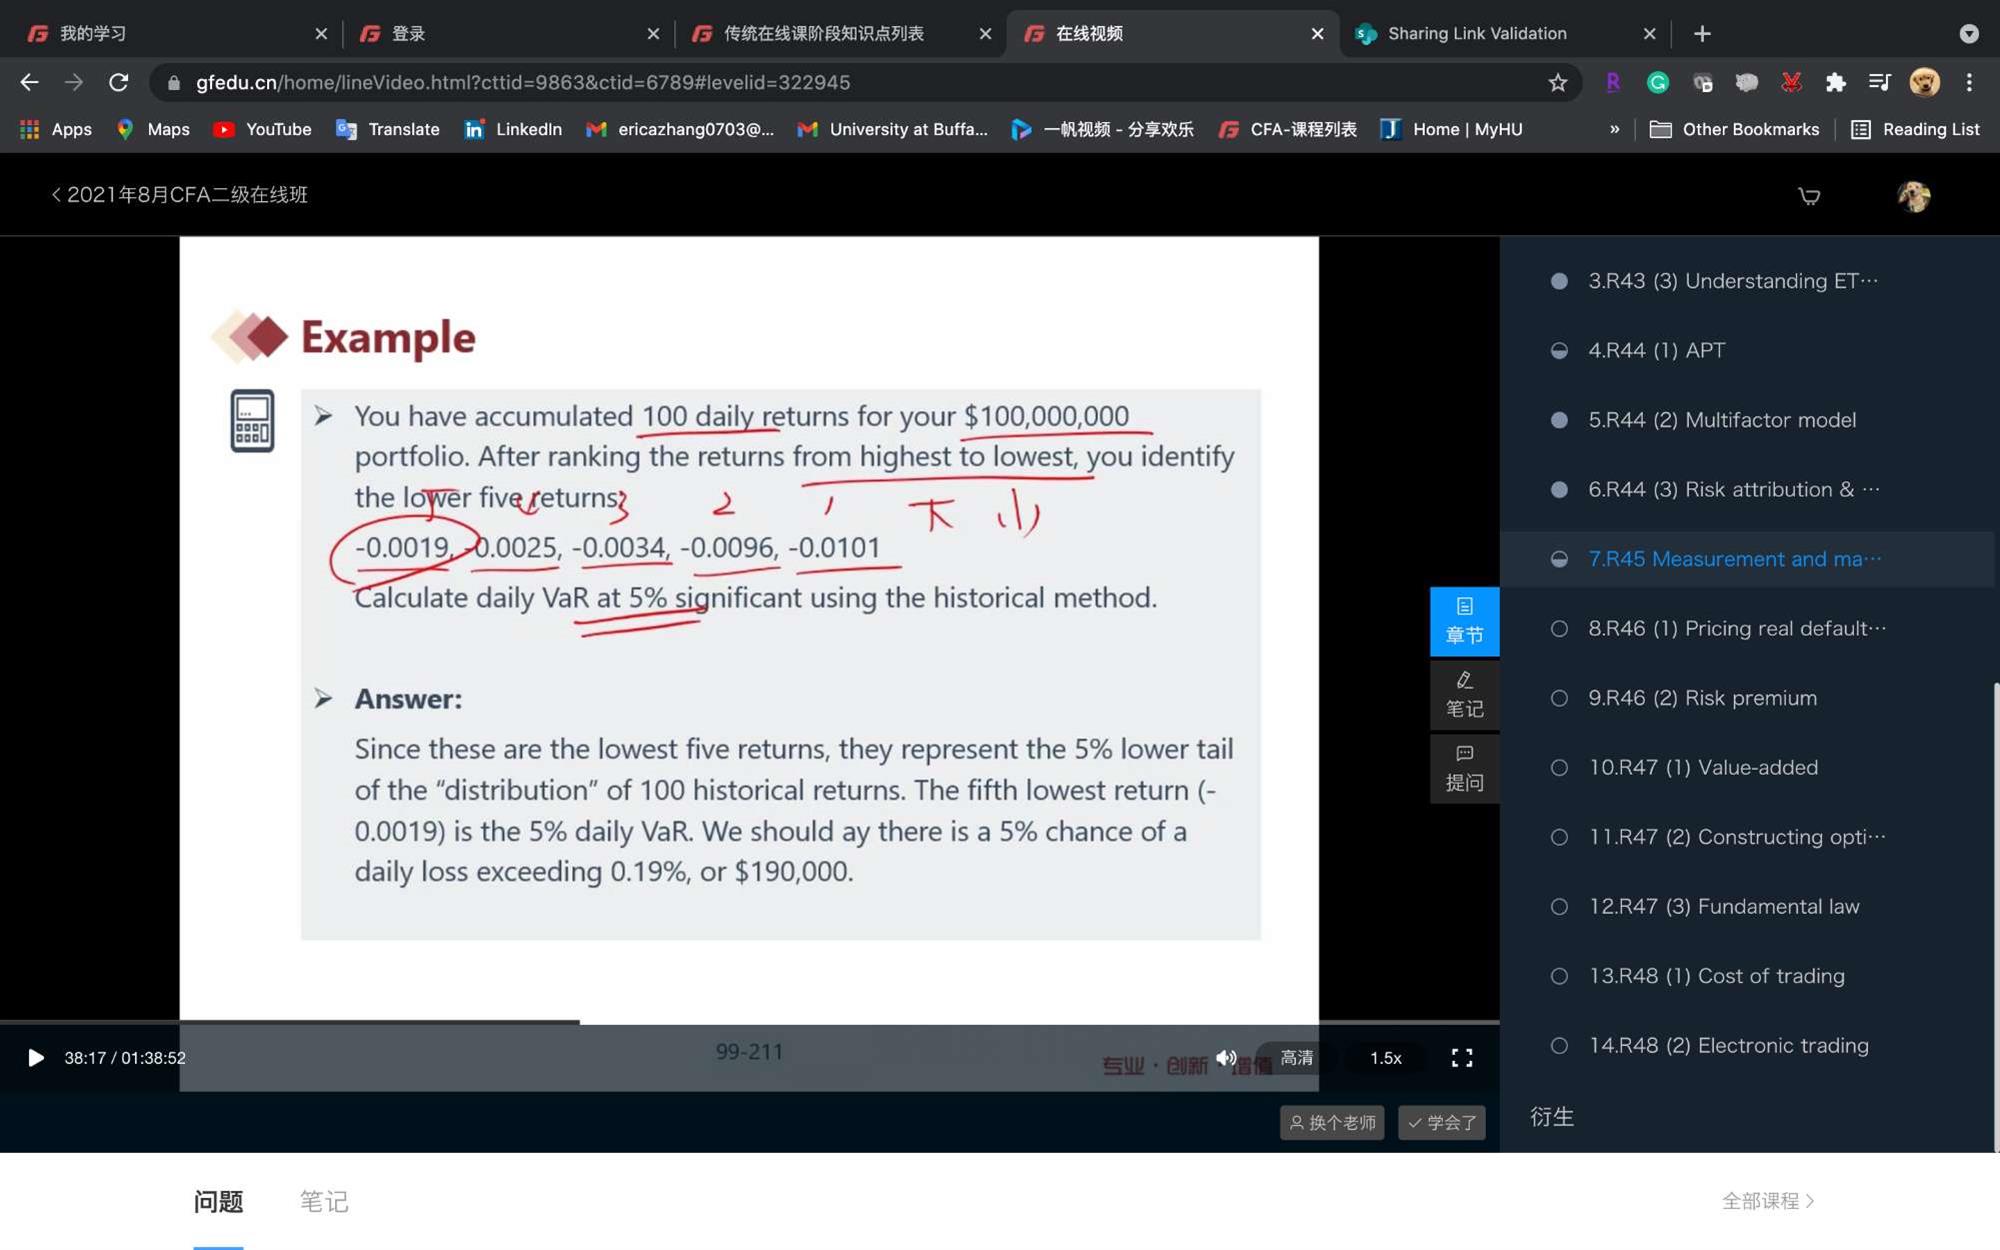The height and width of the screenshot is (1250, 2000).
Task: Select lesson 10.R47 (1) Value-added
Action: coord(1703,767)
